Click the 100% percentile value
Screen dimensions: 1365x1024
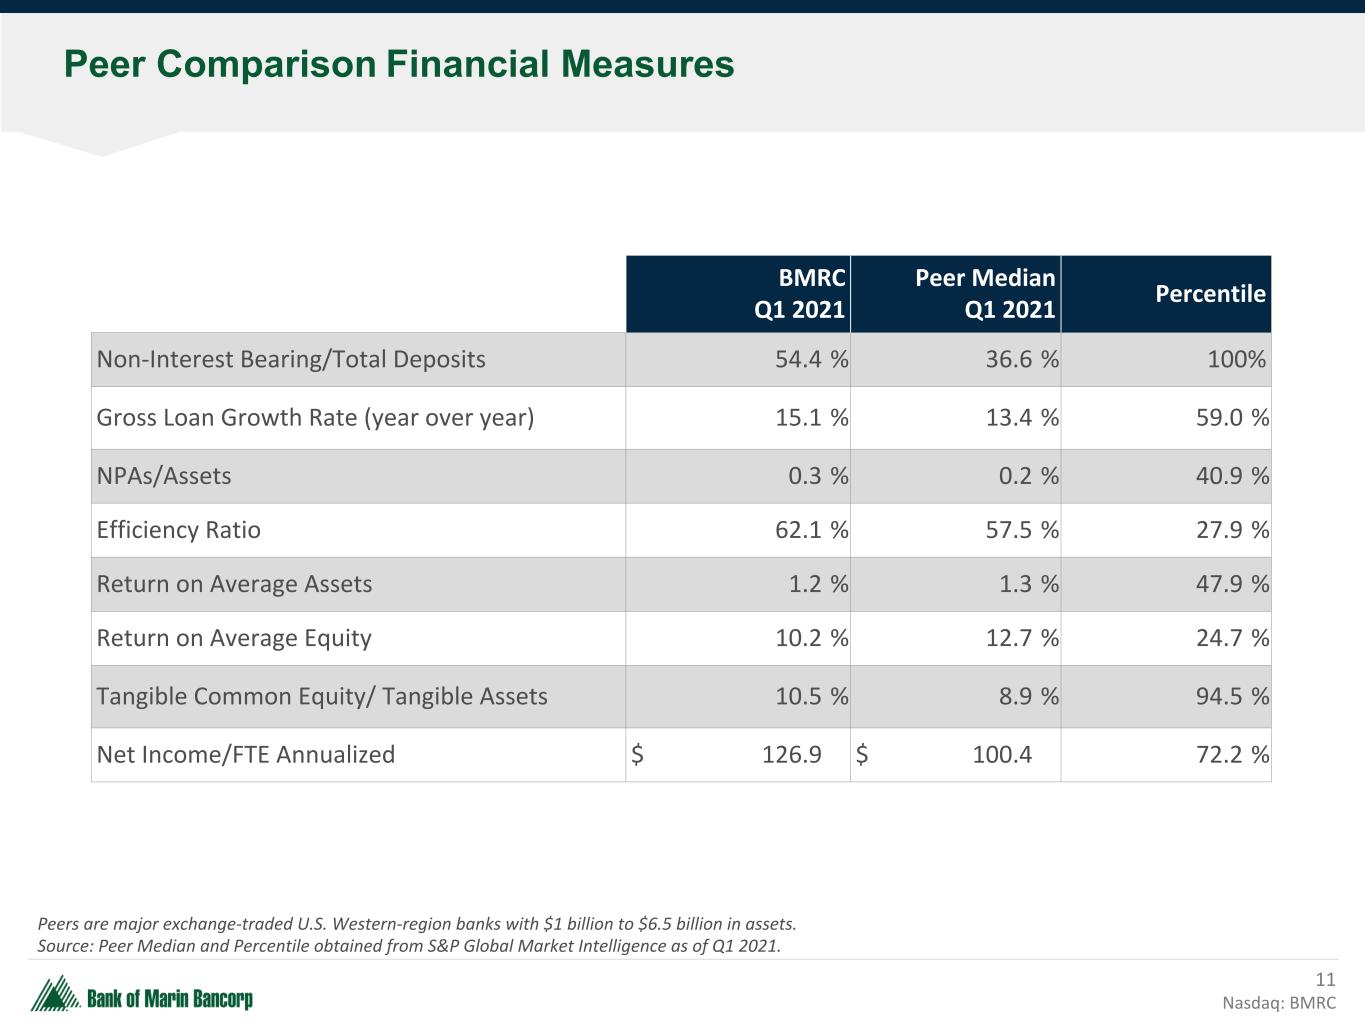(x=1236, y=359)
